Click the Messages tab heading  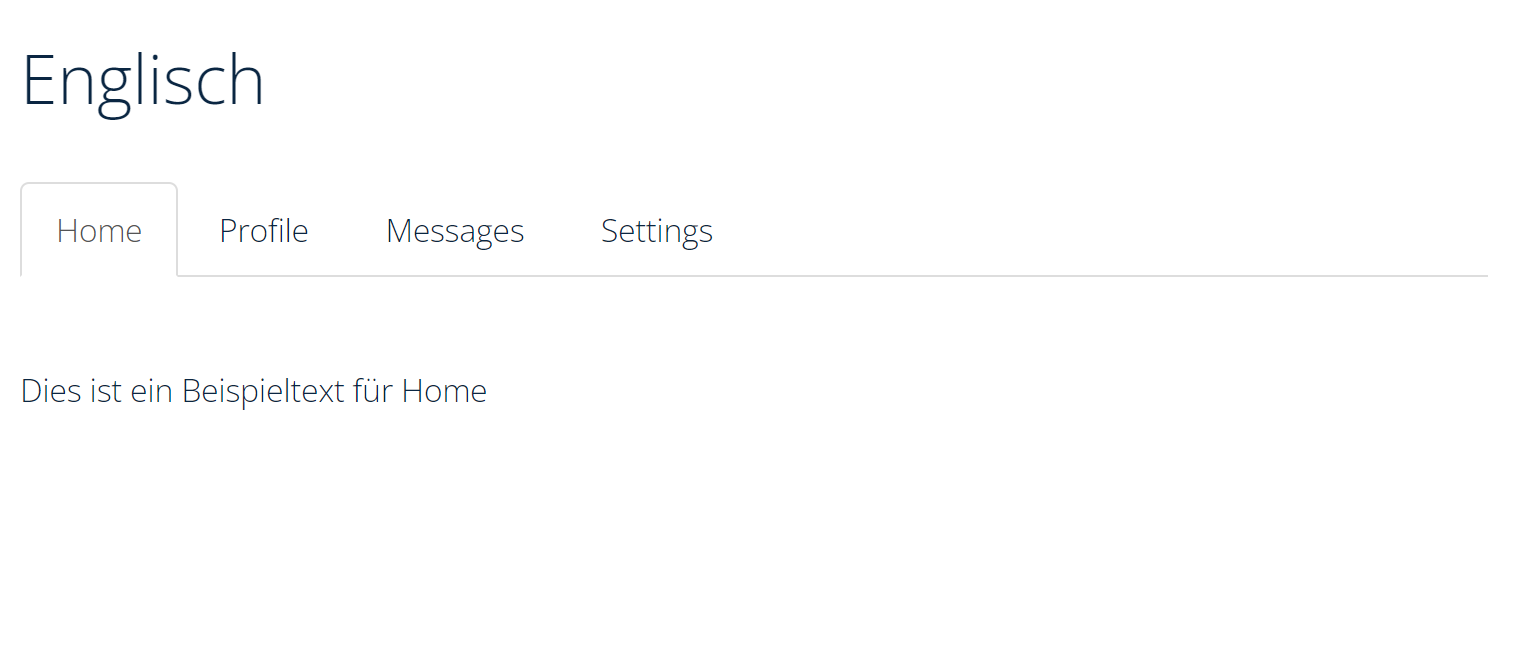455,230
